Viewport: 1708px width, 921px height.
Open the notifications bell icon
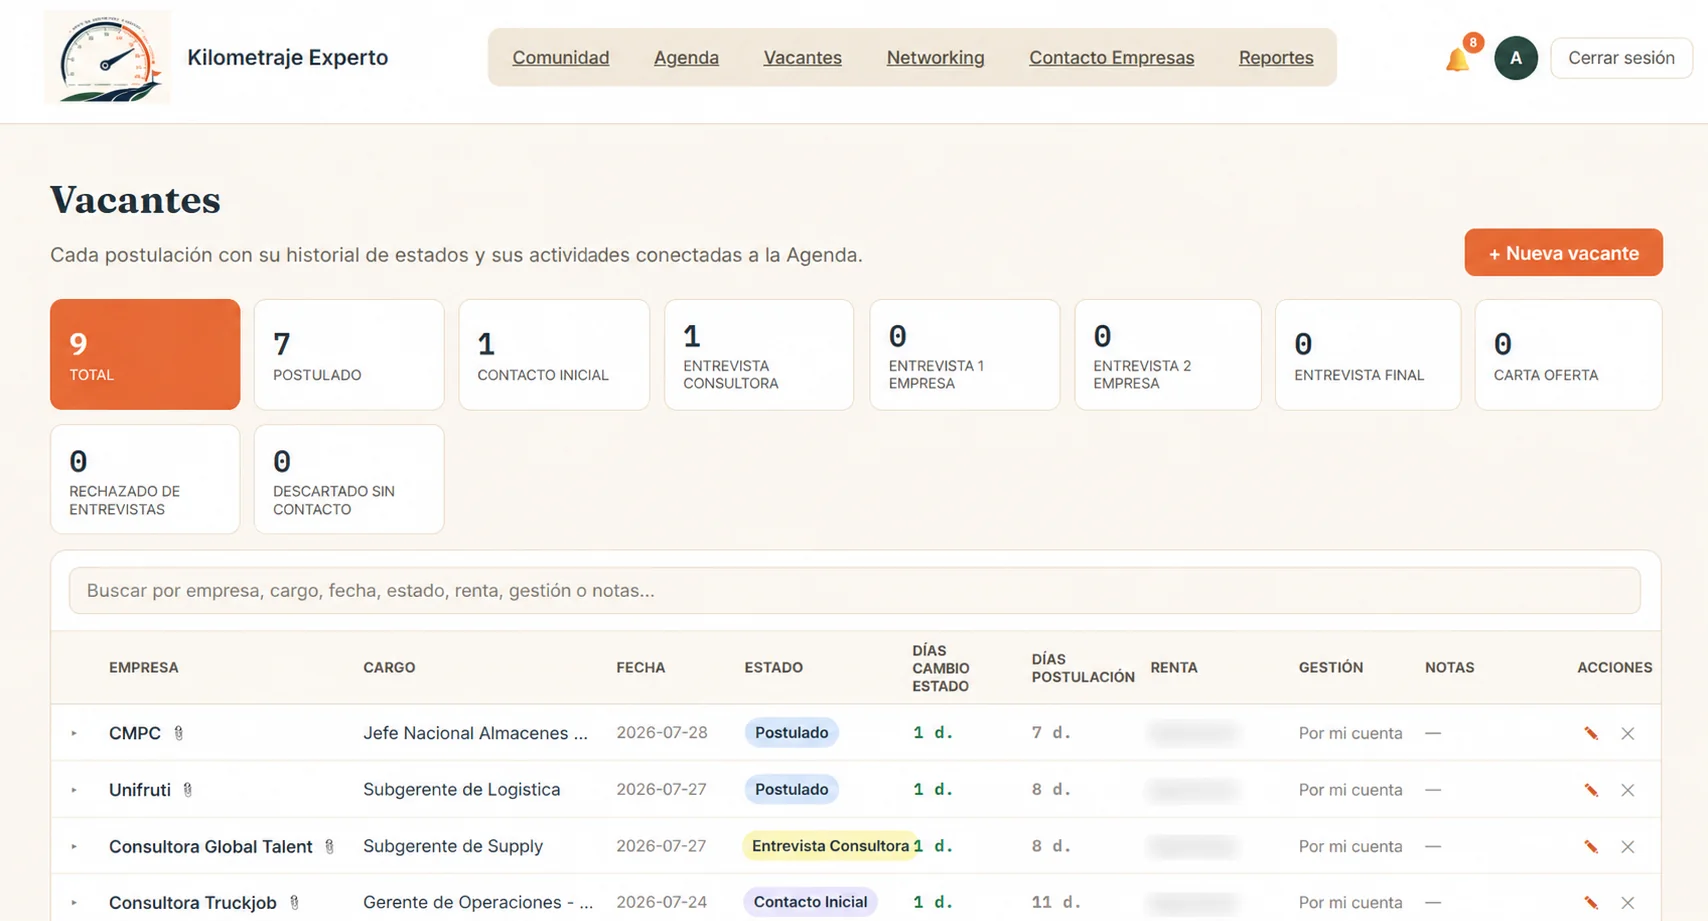click(x=1458, y=59)
